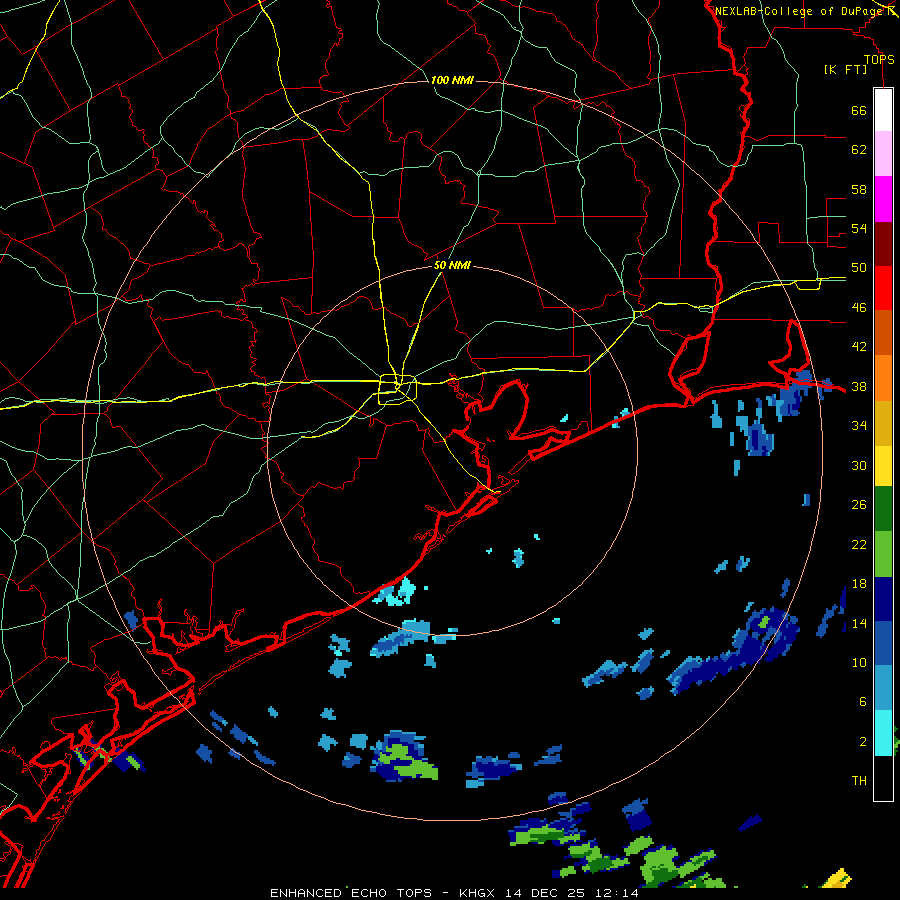
Task: Click the cyan 2 kft legend swatch
Action: pyautogui.click(x=883, y=733)
